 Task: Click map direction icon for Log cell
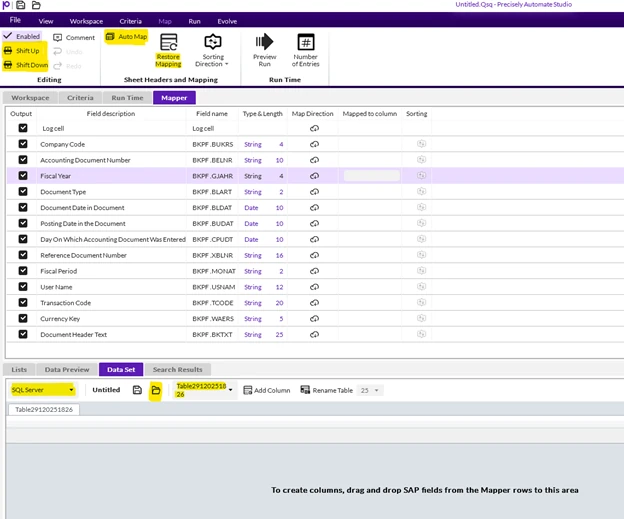[x=314, y=128]
